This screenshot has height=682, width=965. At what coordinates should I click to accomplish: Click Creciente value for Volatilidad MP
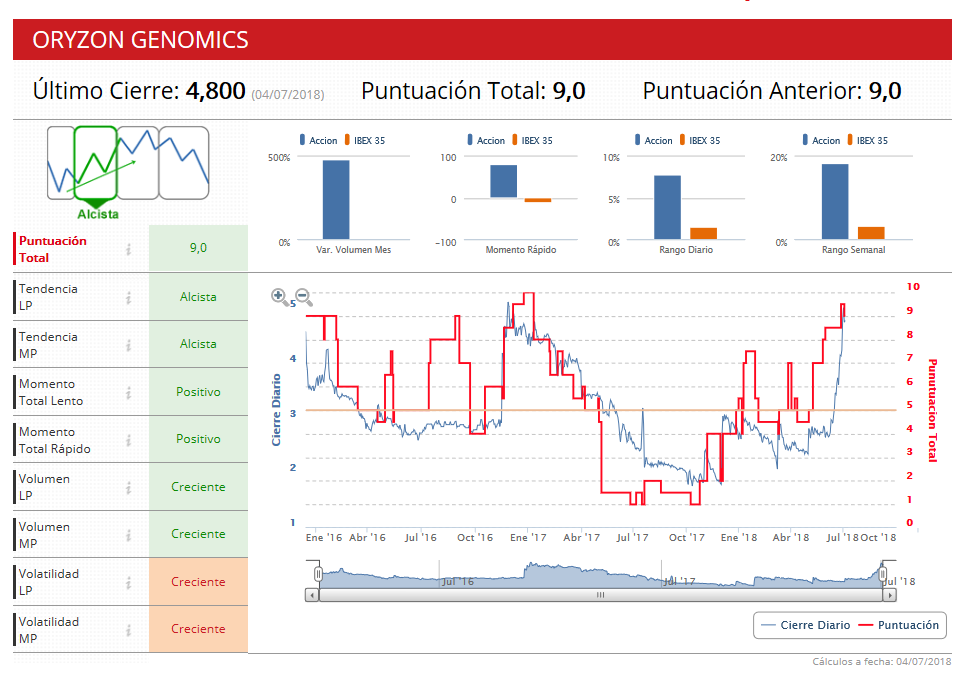click(x=198, y=629)
